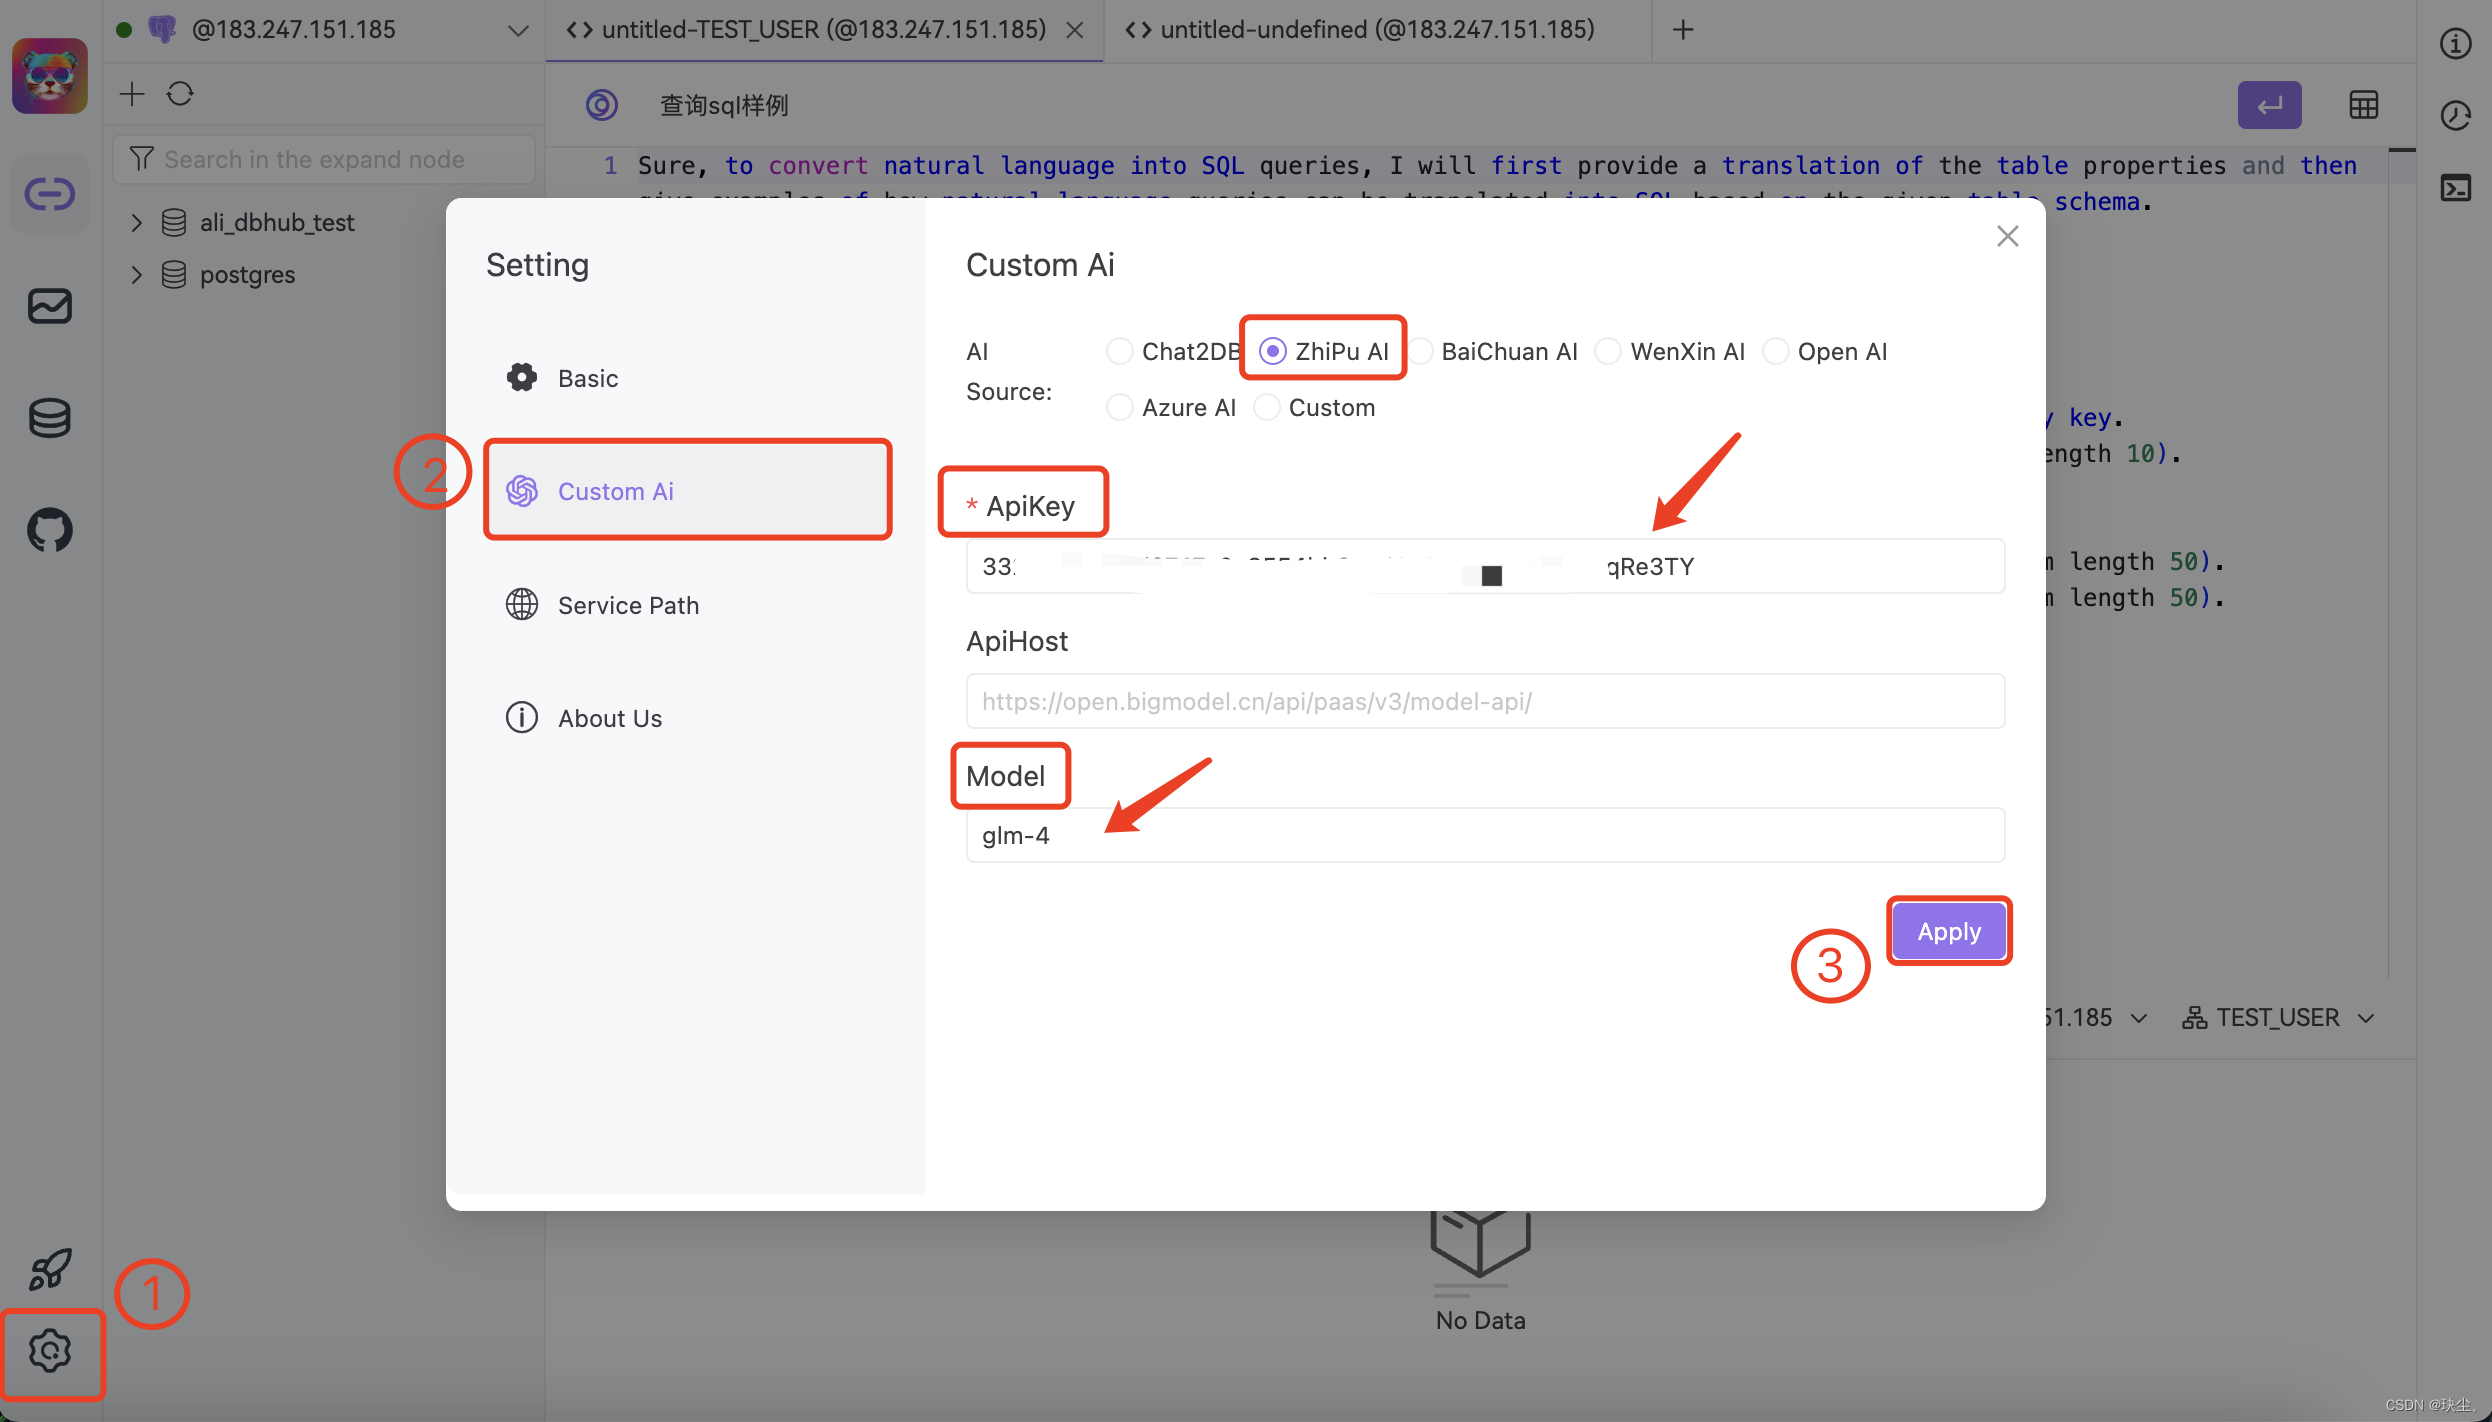
Task: Refresh the database connection tree
Action: [x=180, y=94]
